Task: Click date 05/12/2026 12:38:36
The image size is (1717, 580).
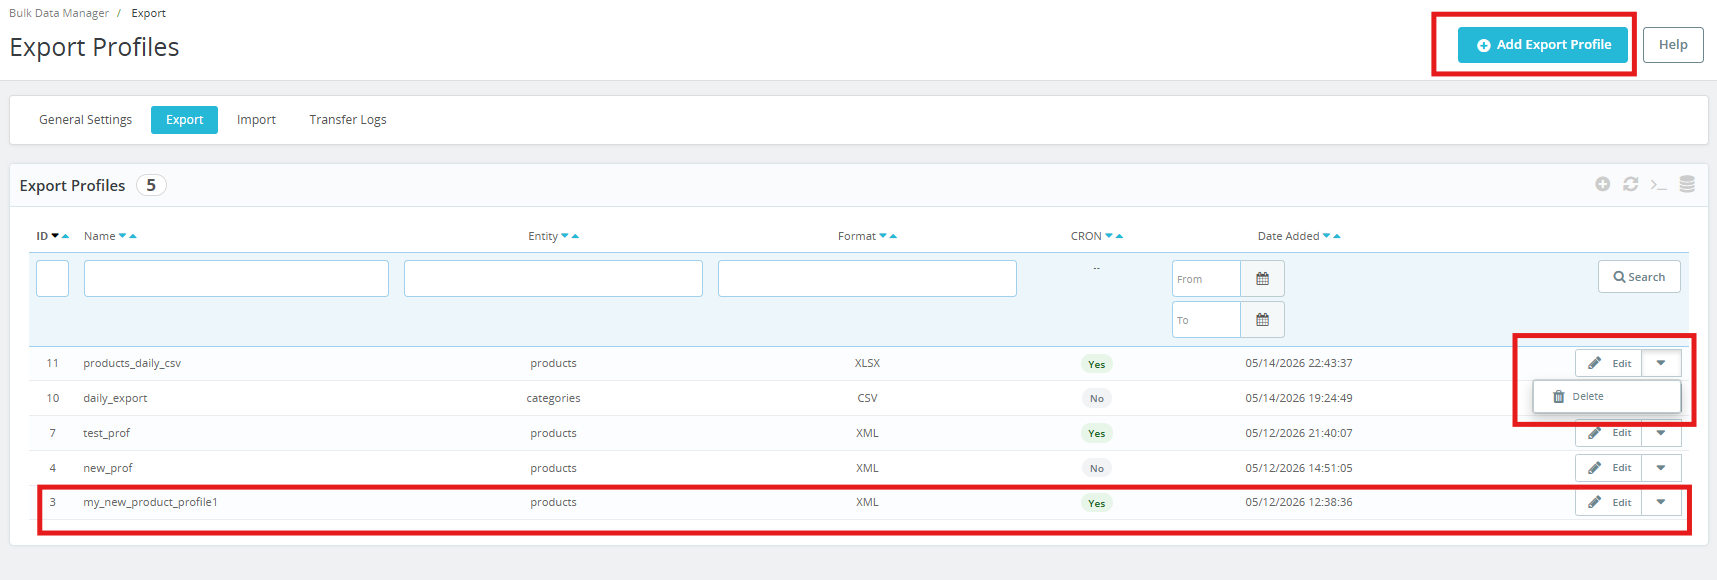Action: click(x=1299, y=502)
